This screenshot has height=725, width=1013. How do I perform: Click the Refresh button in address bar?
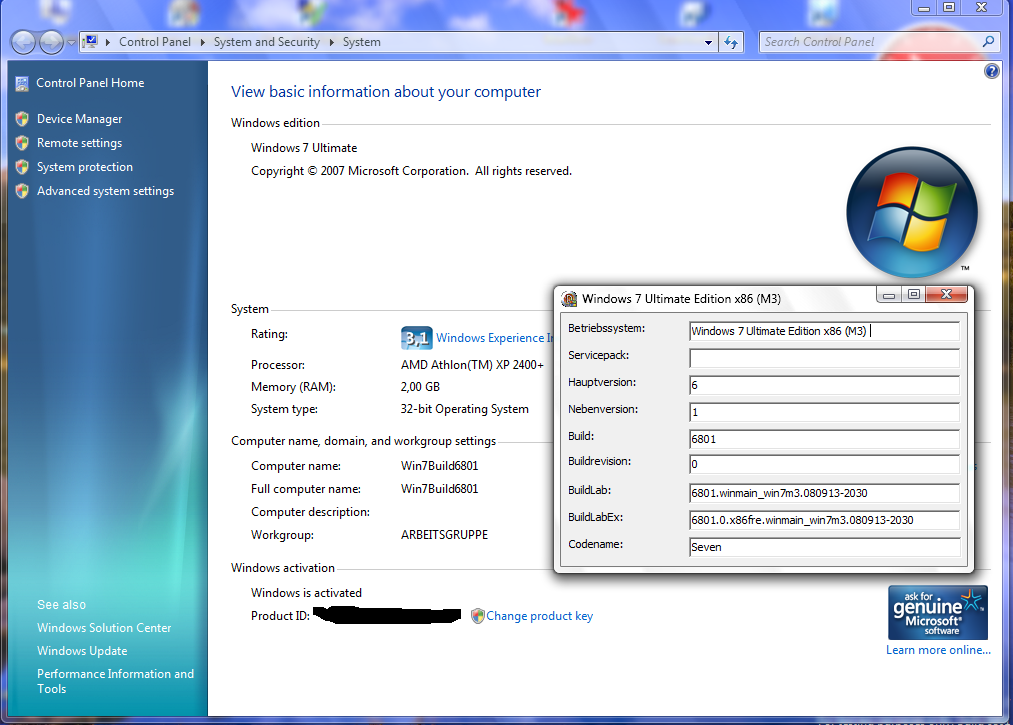(x=731, y=43)
